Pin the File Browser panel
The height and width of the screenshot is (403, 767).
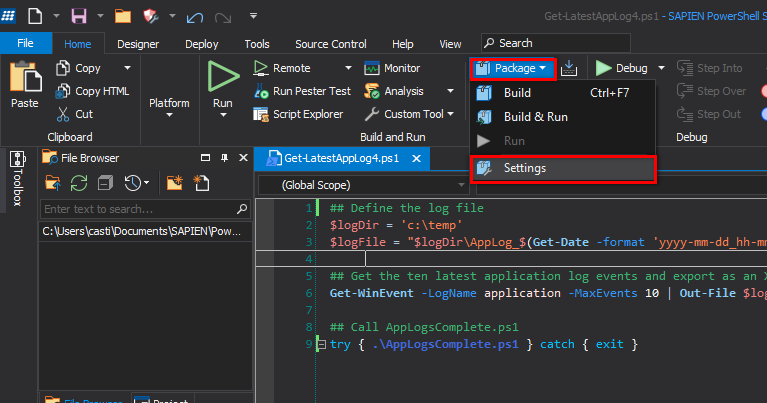point(224,158)
